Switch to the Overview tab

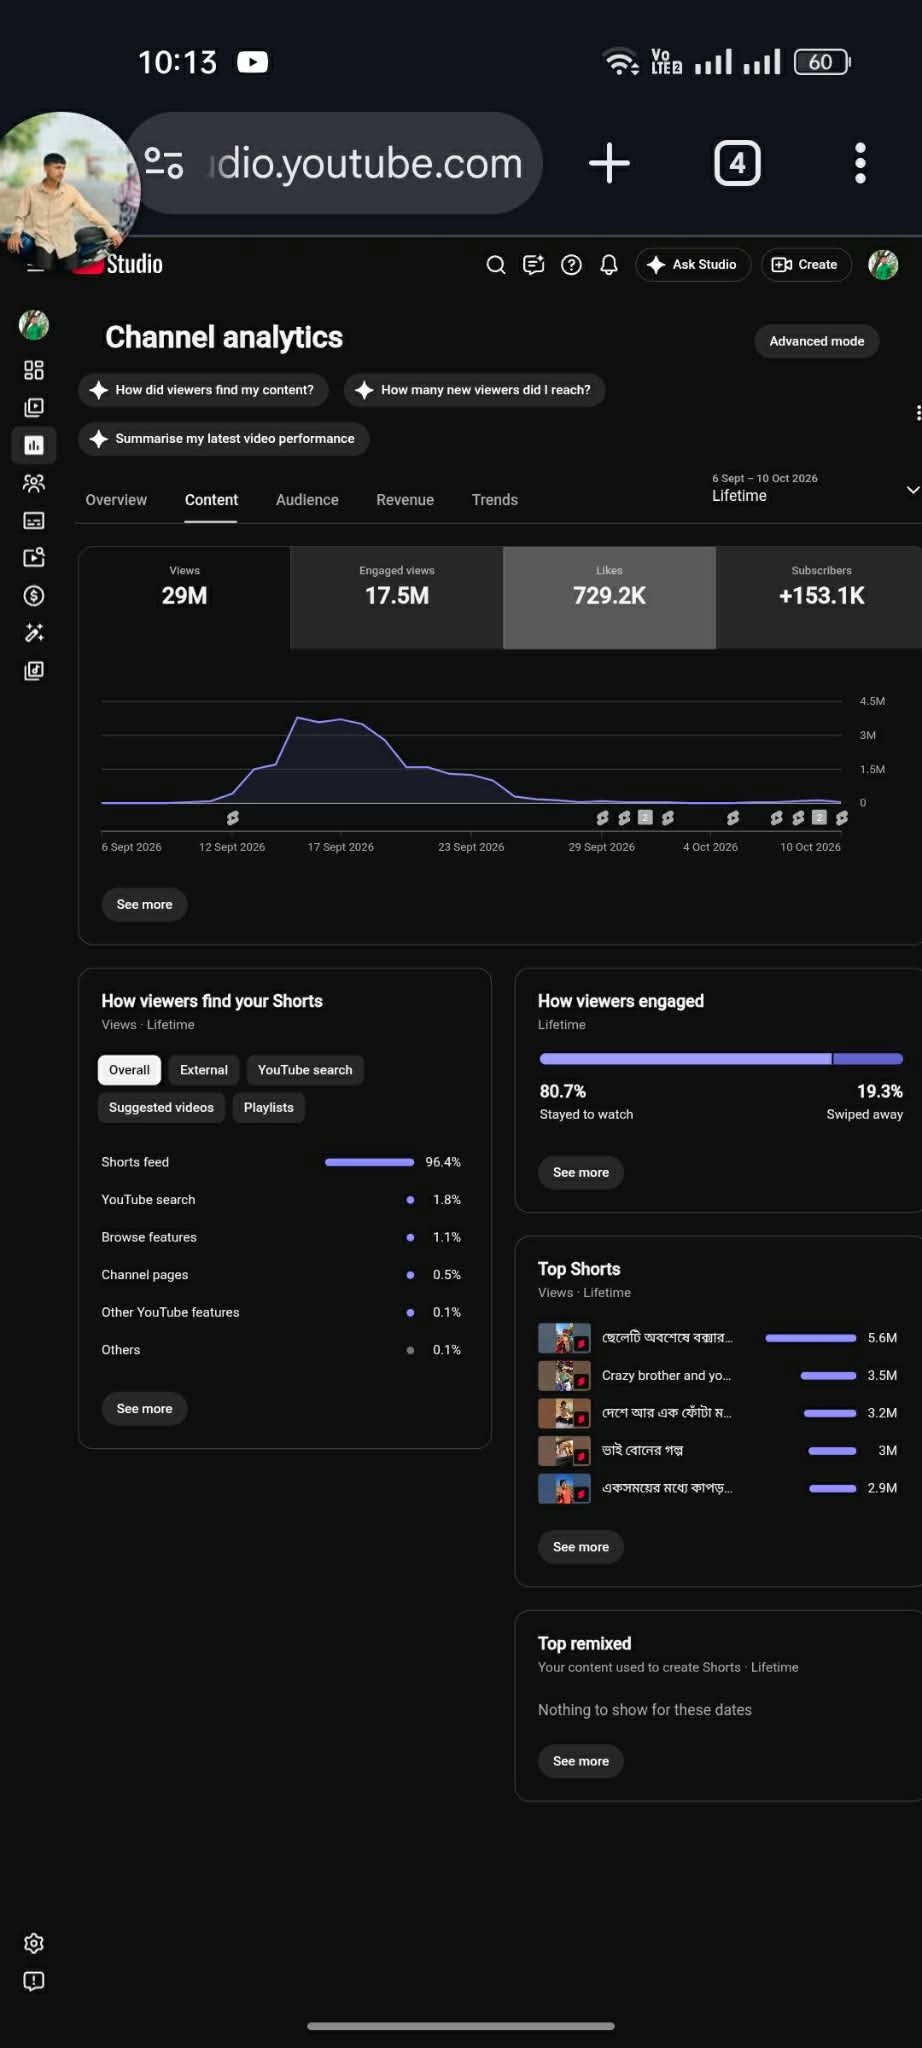coord(116,500)
